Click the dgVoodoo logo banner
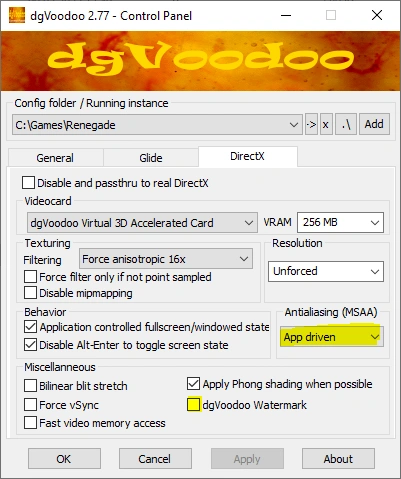Screen dimensions: 401x479 tap(200, 61)
